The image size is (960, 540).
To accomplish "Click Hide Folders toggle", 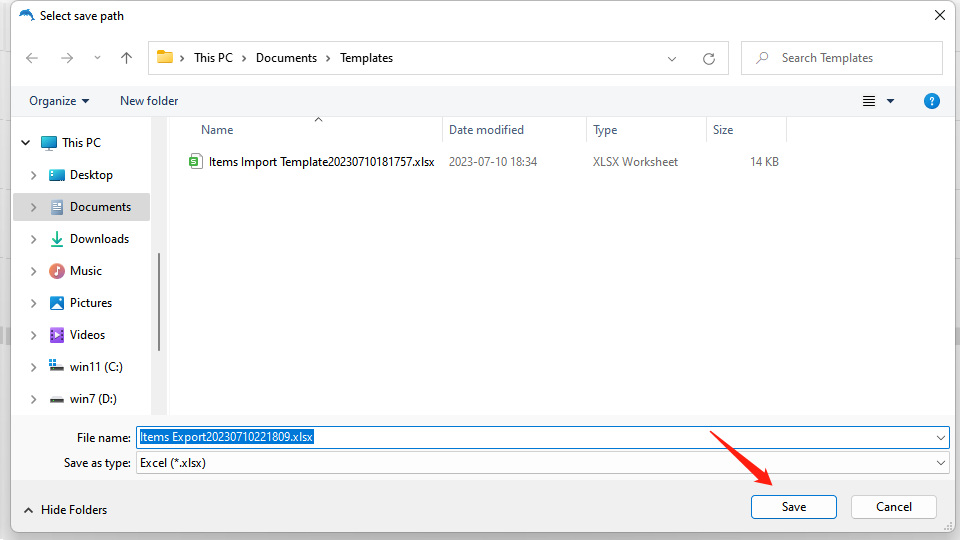I will point(65,510).
